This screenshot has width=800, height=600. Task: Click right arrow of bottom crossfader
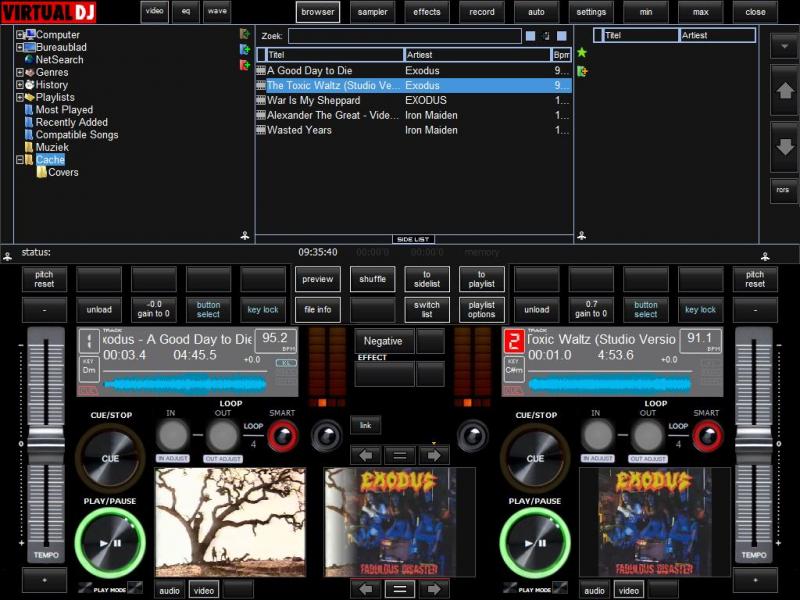(434, 589)
